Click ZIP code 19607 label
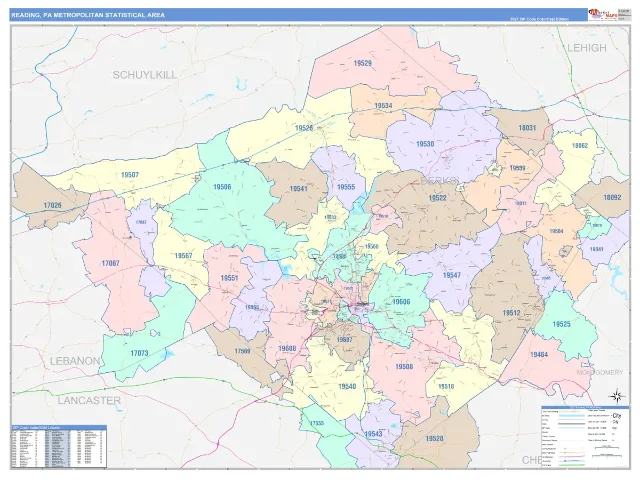 point(344,340)
